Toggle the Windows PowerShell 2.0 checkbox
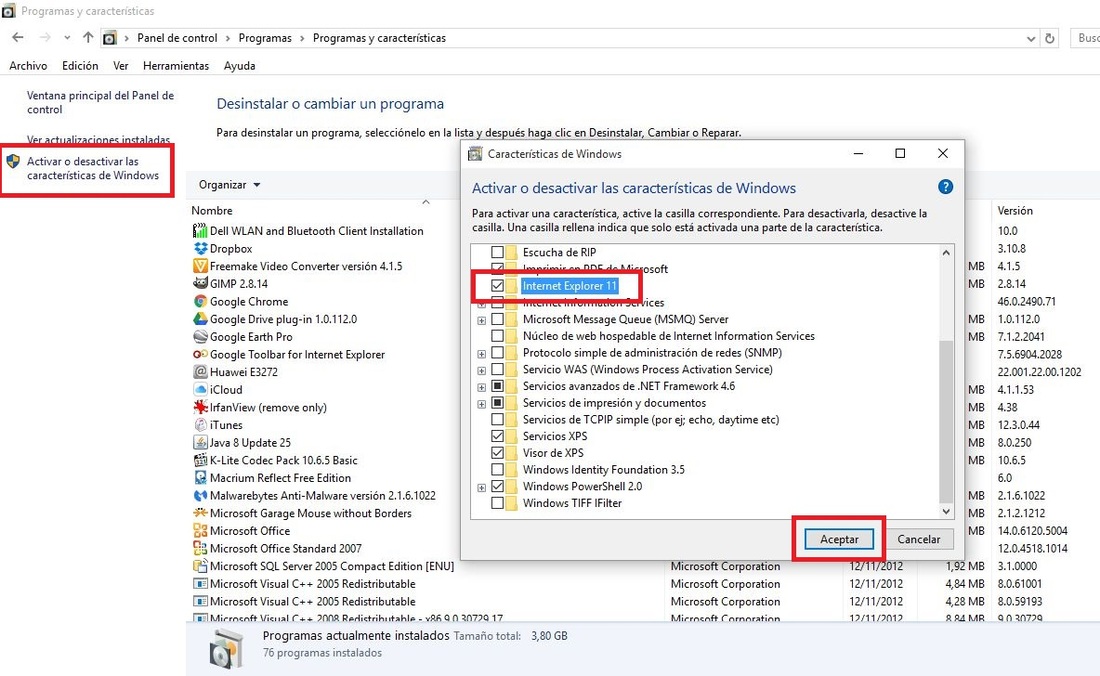 [497, 487]
